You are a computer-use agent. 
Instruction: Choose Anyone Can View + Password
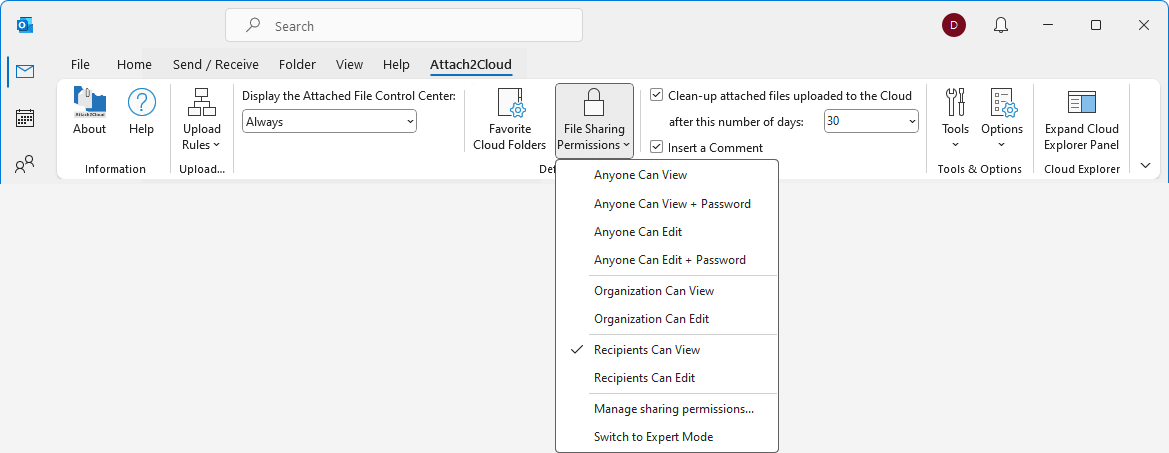pos(667,203)
